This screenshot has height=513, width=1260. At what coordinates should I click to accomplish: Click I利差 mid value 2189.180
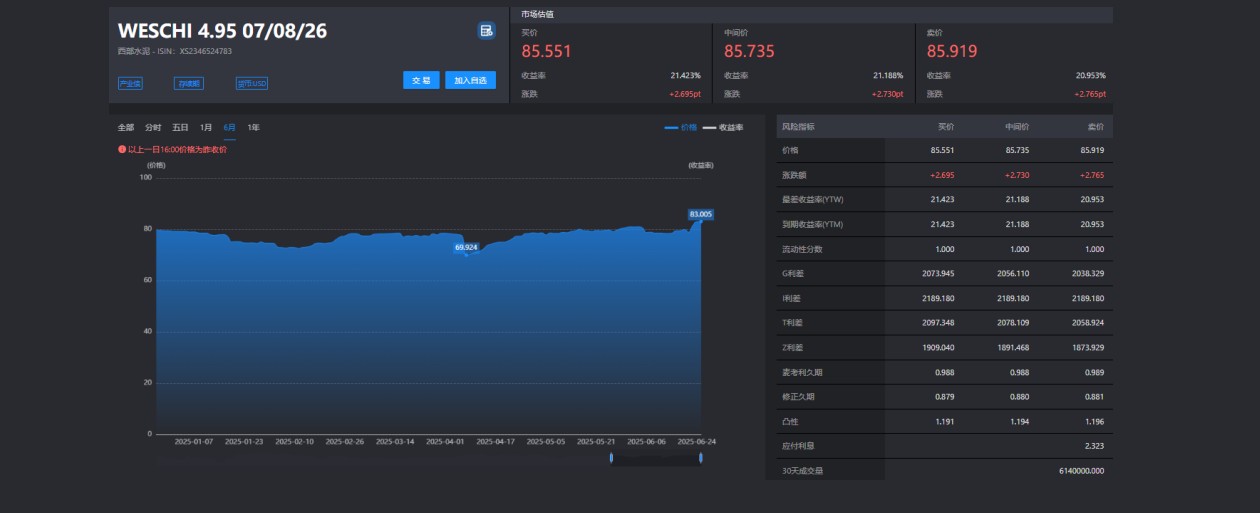[1012, 298]
